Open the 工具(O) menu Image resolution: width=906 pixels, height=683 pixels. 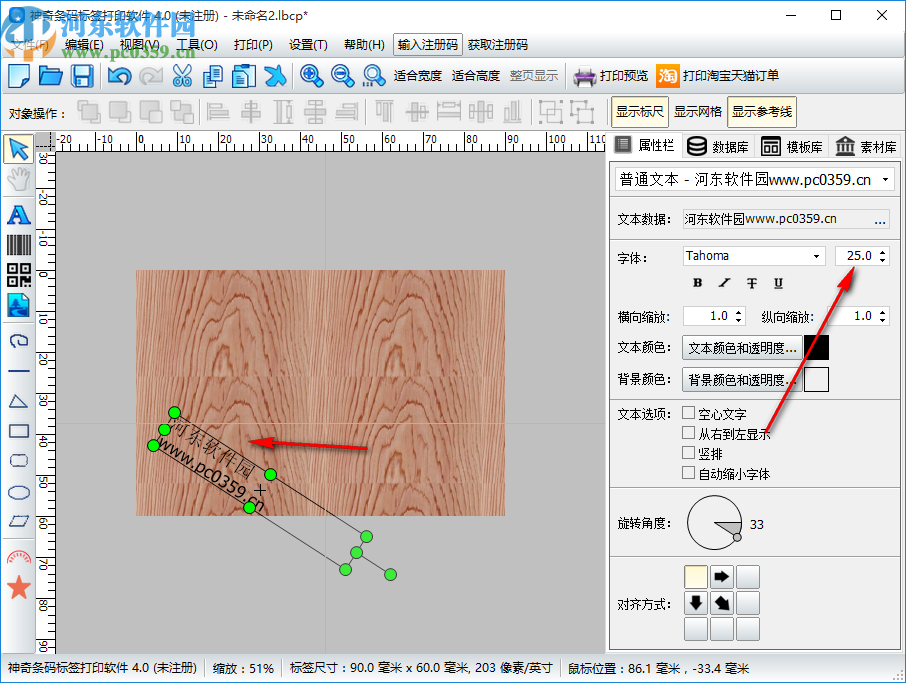pyautogui.click(x=196, y=45)
